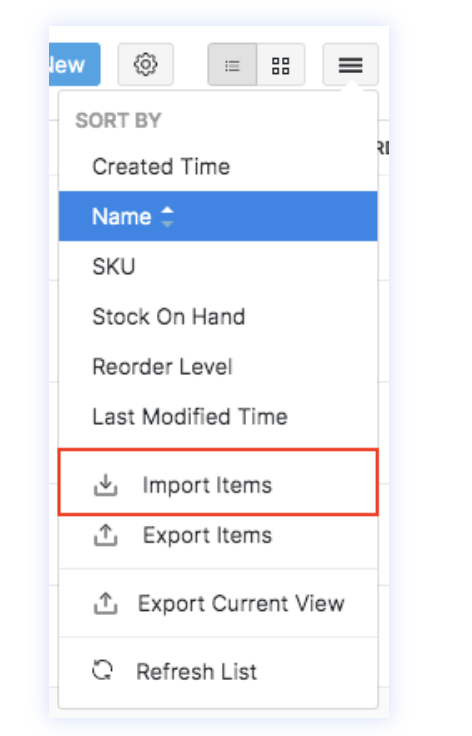Toggle the Name sort direction arrows
Screen dimensions: 472x736
click(167, 217)
